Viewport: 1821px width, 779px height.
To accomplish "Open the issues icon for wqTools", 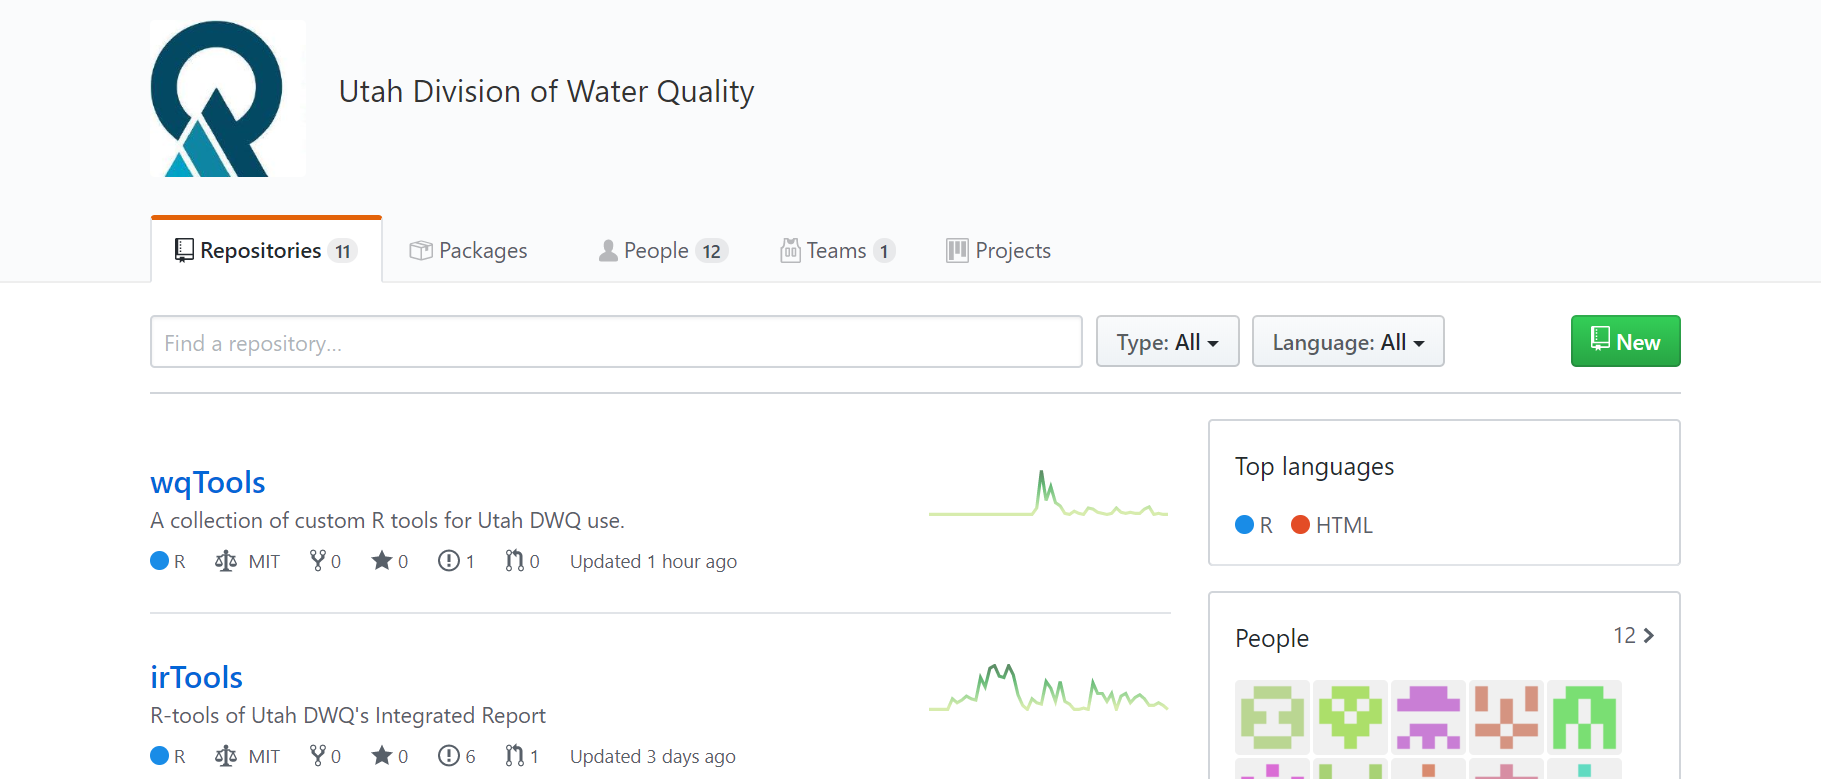I will point(449,561).
